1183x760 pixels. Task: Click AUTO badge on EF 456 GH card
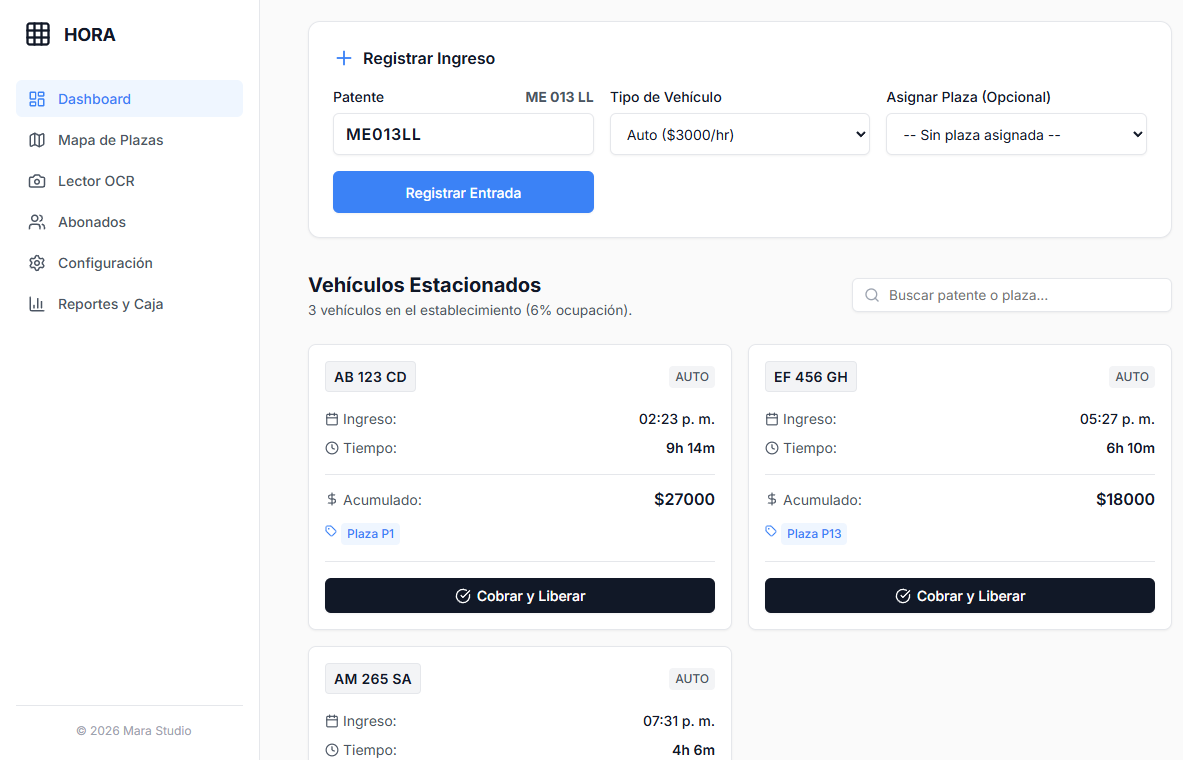[x=1132, y=377]
